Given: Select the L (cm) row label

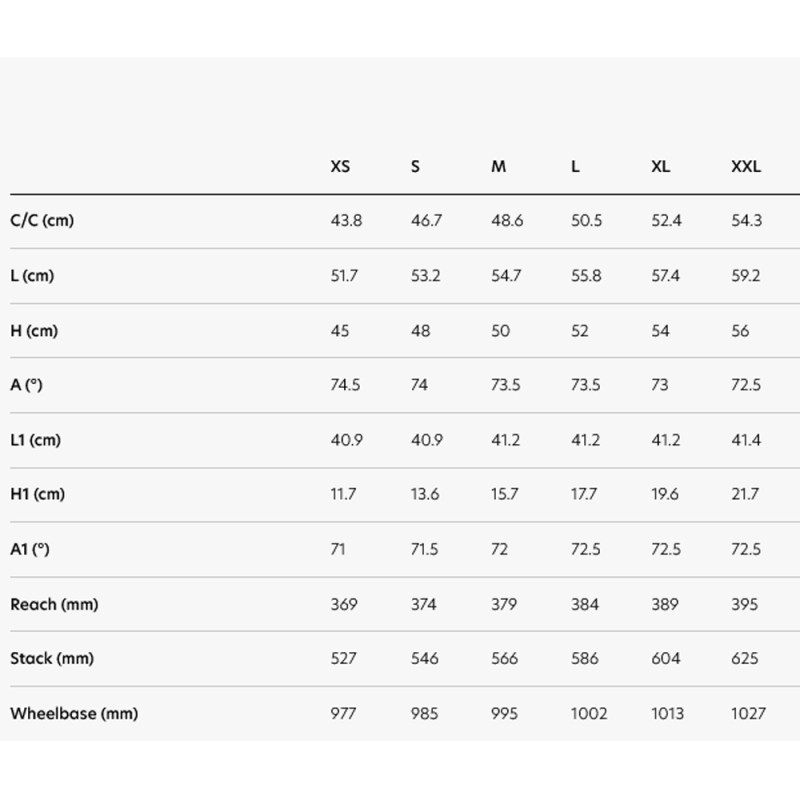Looking at the screenshot, I should pos(32,276).
